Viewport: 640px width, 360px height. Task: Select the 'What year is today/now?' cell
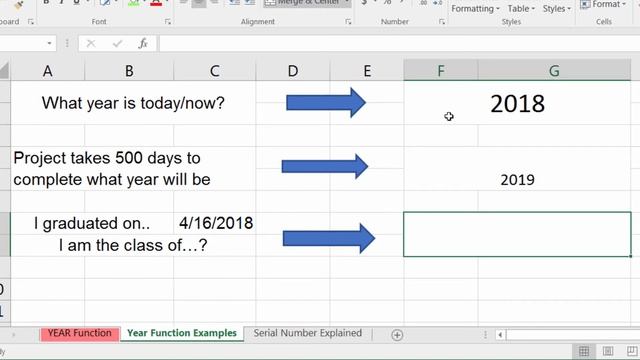133,103
